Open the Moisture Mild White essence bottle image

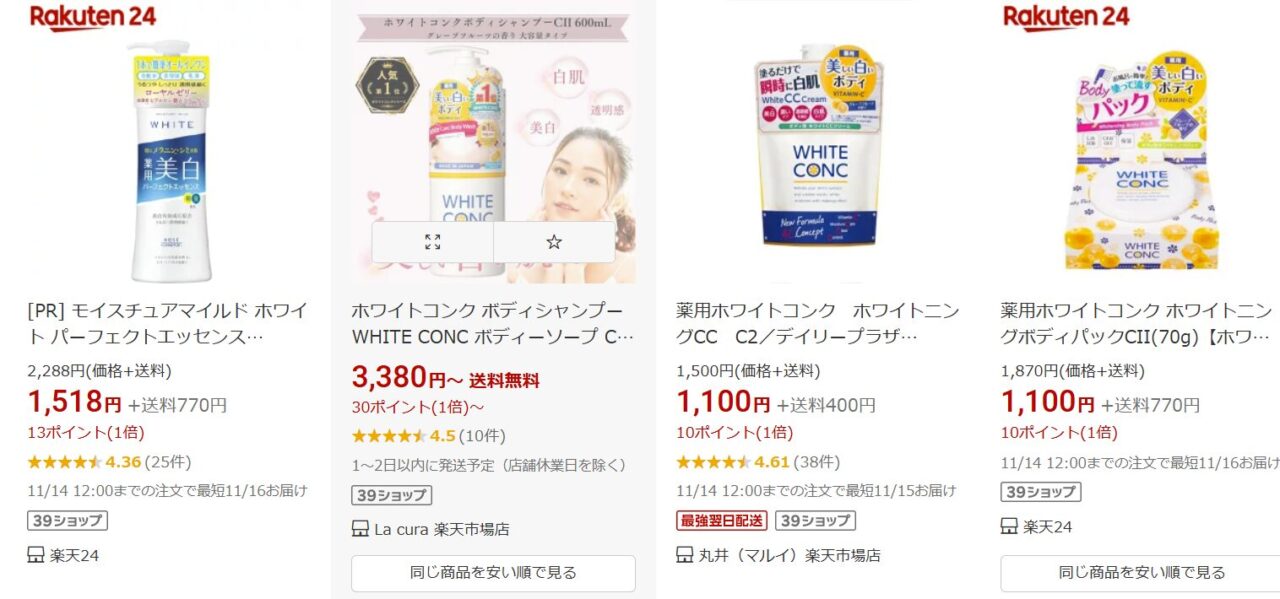168,160
